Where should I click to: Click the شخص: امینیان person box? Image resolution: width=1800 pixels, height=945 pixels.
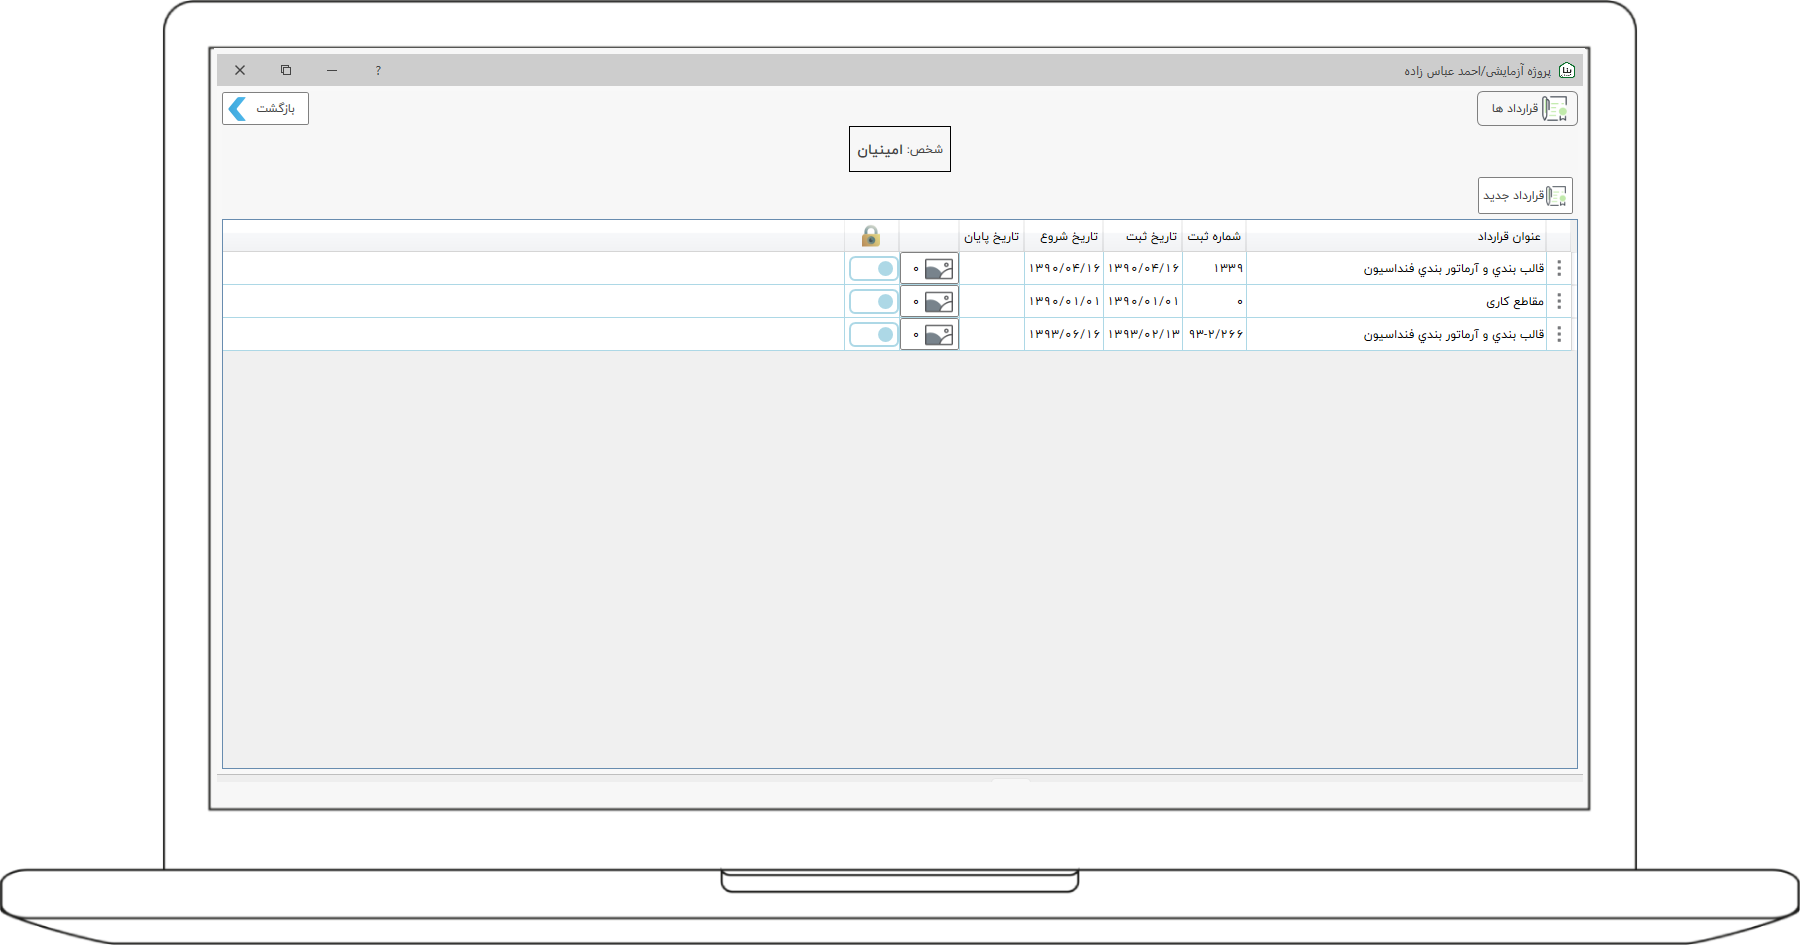(x=899, y=149)
